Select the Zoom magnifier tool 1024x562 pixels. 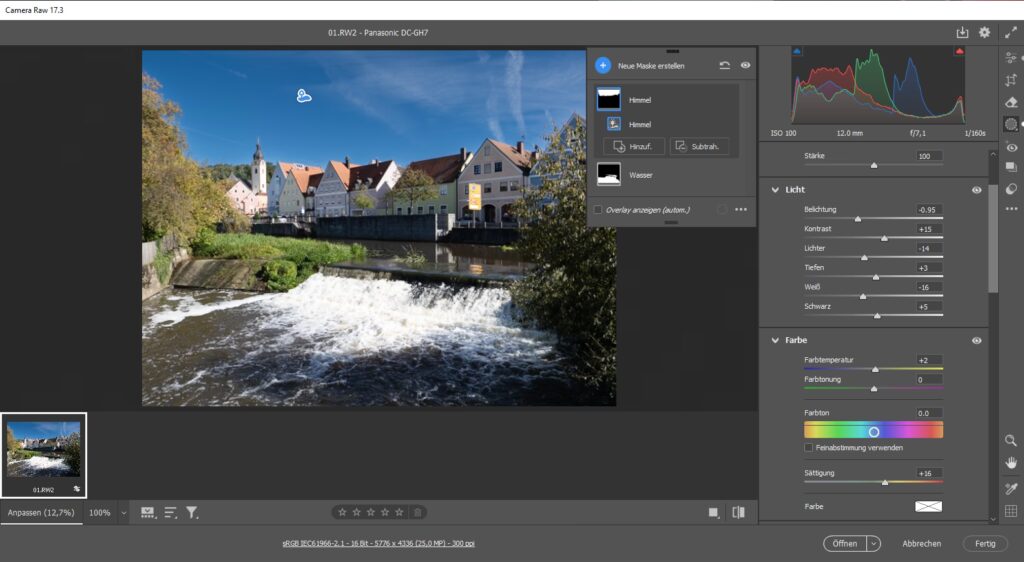pyautogui.click(x=1011, y=440)
